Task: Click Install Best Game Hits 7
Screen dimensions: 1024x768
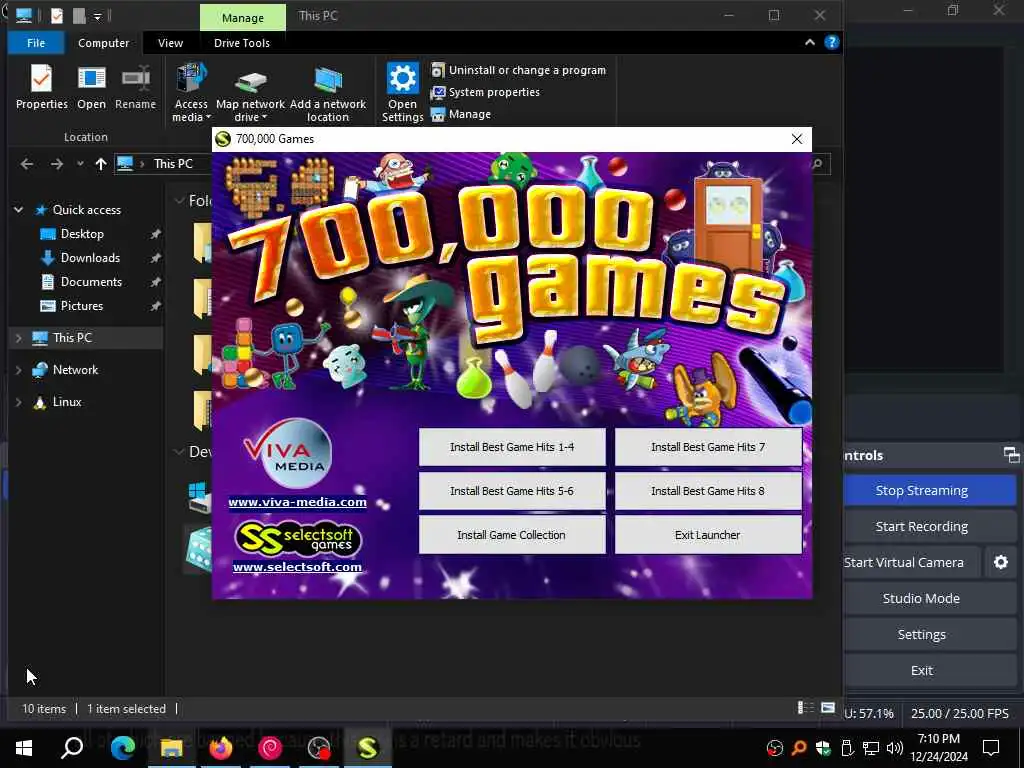Action: point(708,447)
